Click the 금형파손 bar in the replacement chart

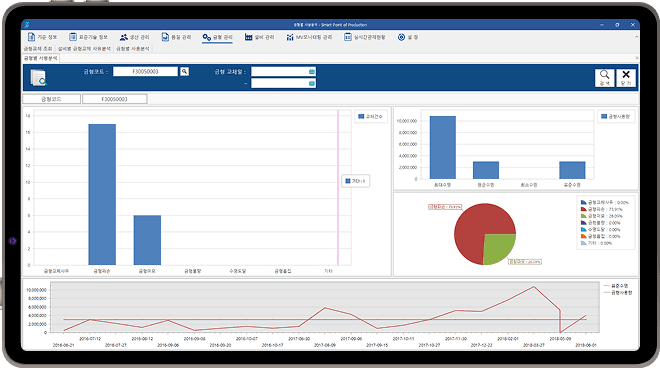click(x=102, y=195)
